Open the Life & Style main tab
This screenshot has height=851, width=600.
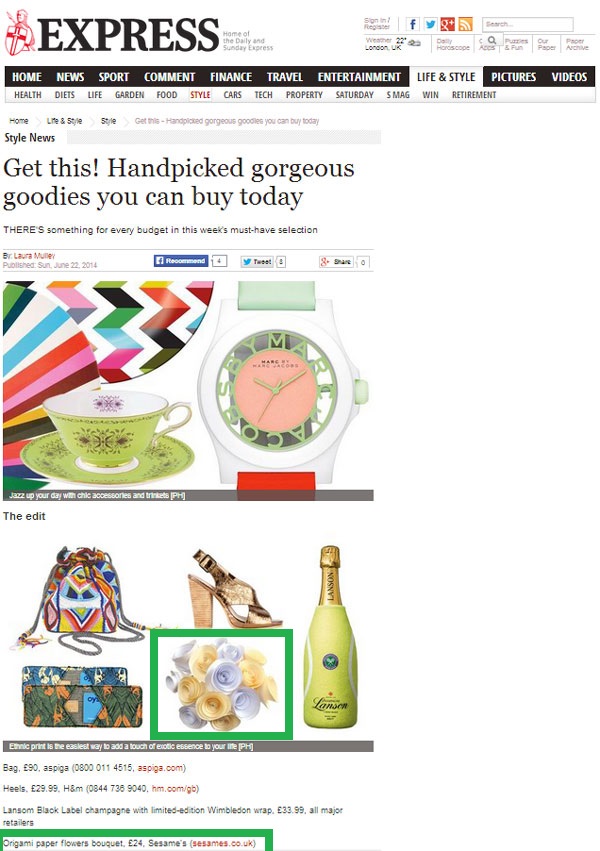click(x=446, y=77)
